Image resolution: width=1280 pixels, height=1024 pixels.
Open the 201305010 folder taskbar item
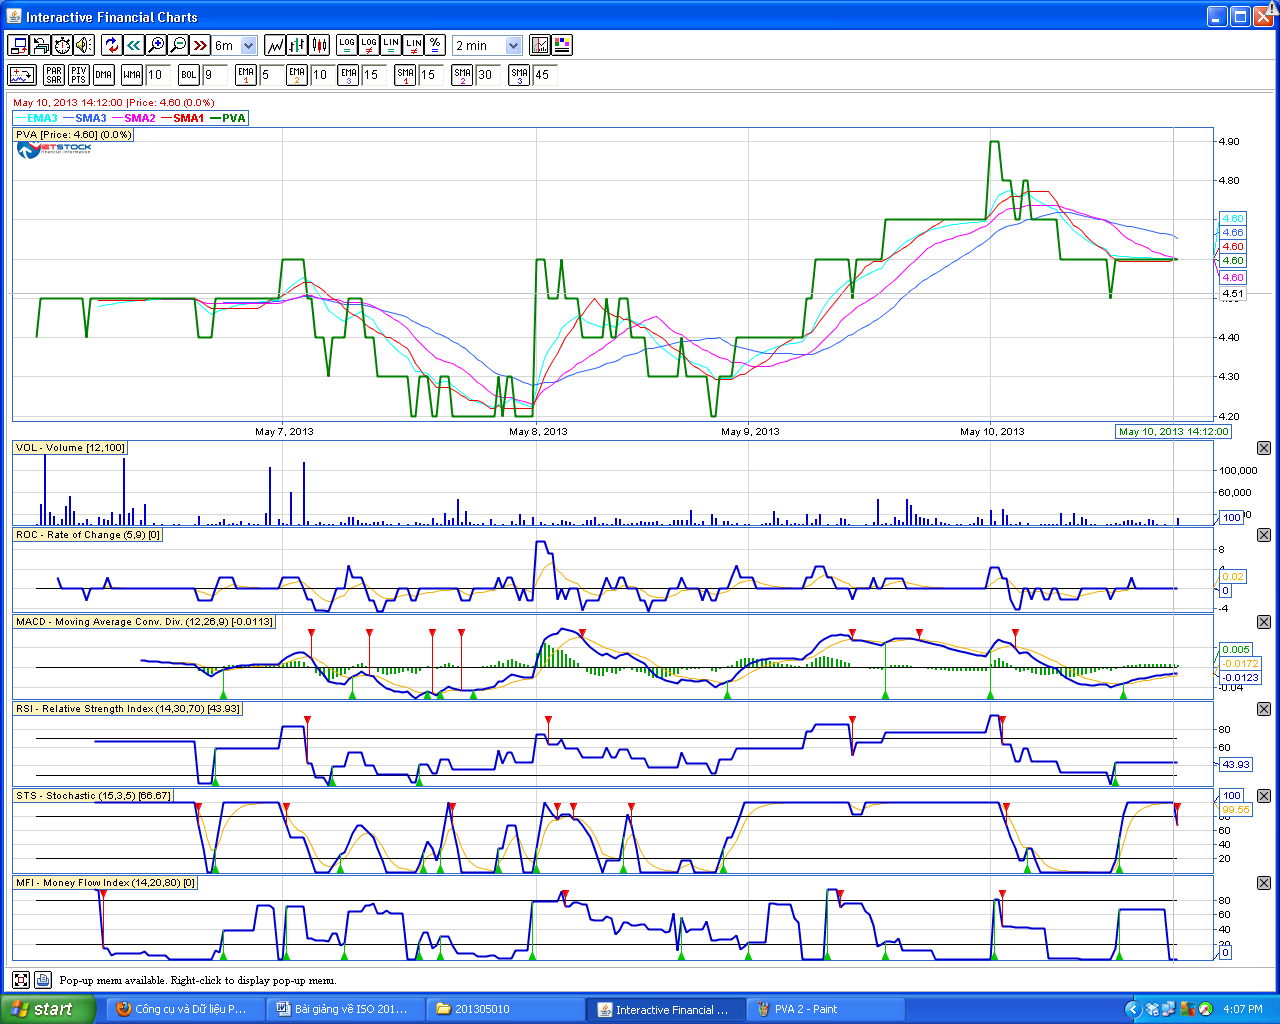[x=505, y=1009]
